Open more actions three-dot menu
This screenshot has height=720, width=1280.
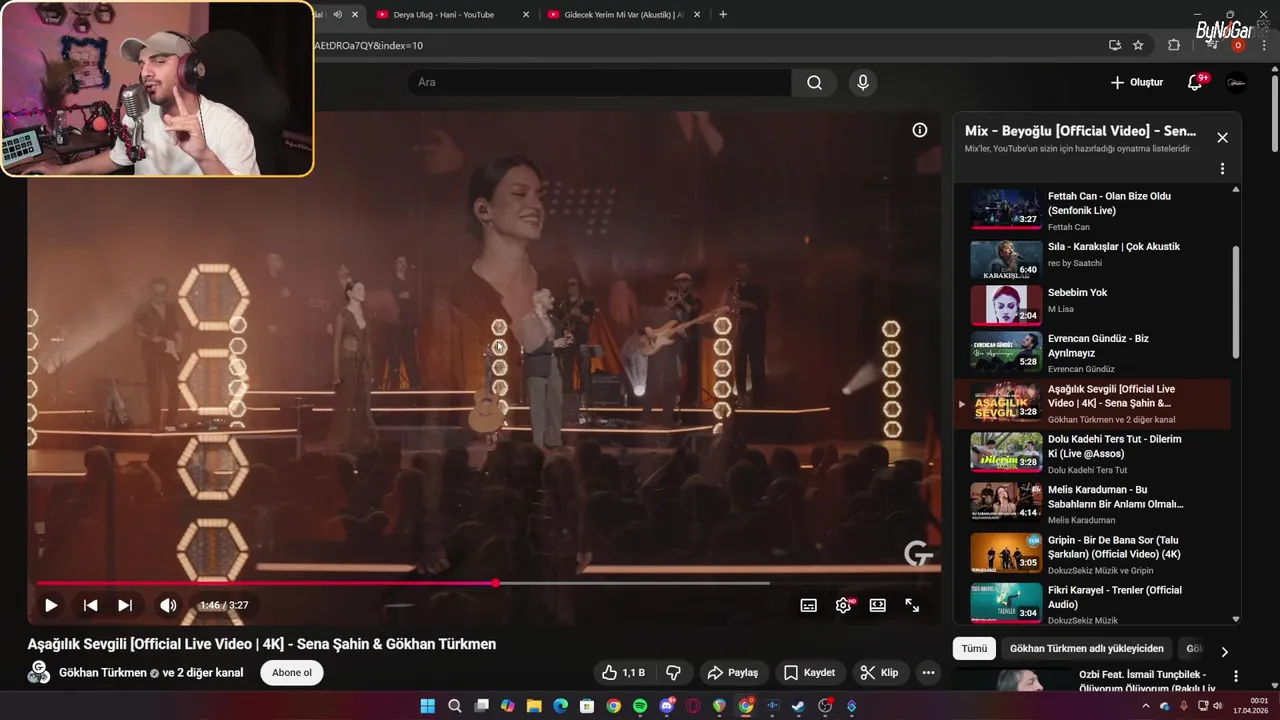[x=928, y=673]
